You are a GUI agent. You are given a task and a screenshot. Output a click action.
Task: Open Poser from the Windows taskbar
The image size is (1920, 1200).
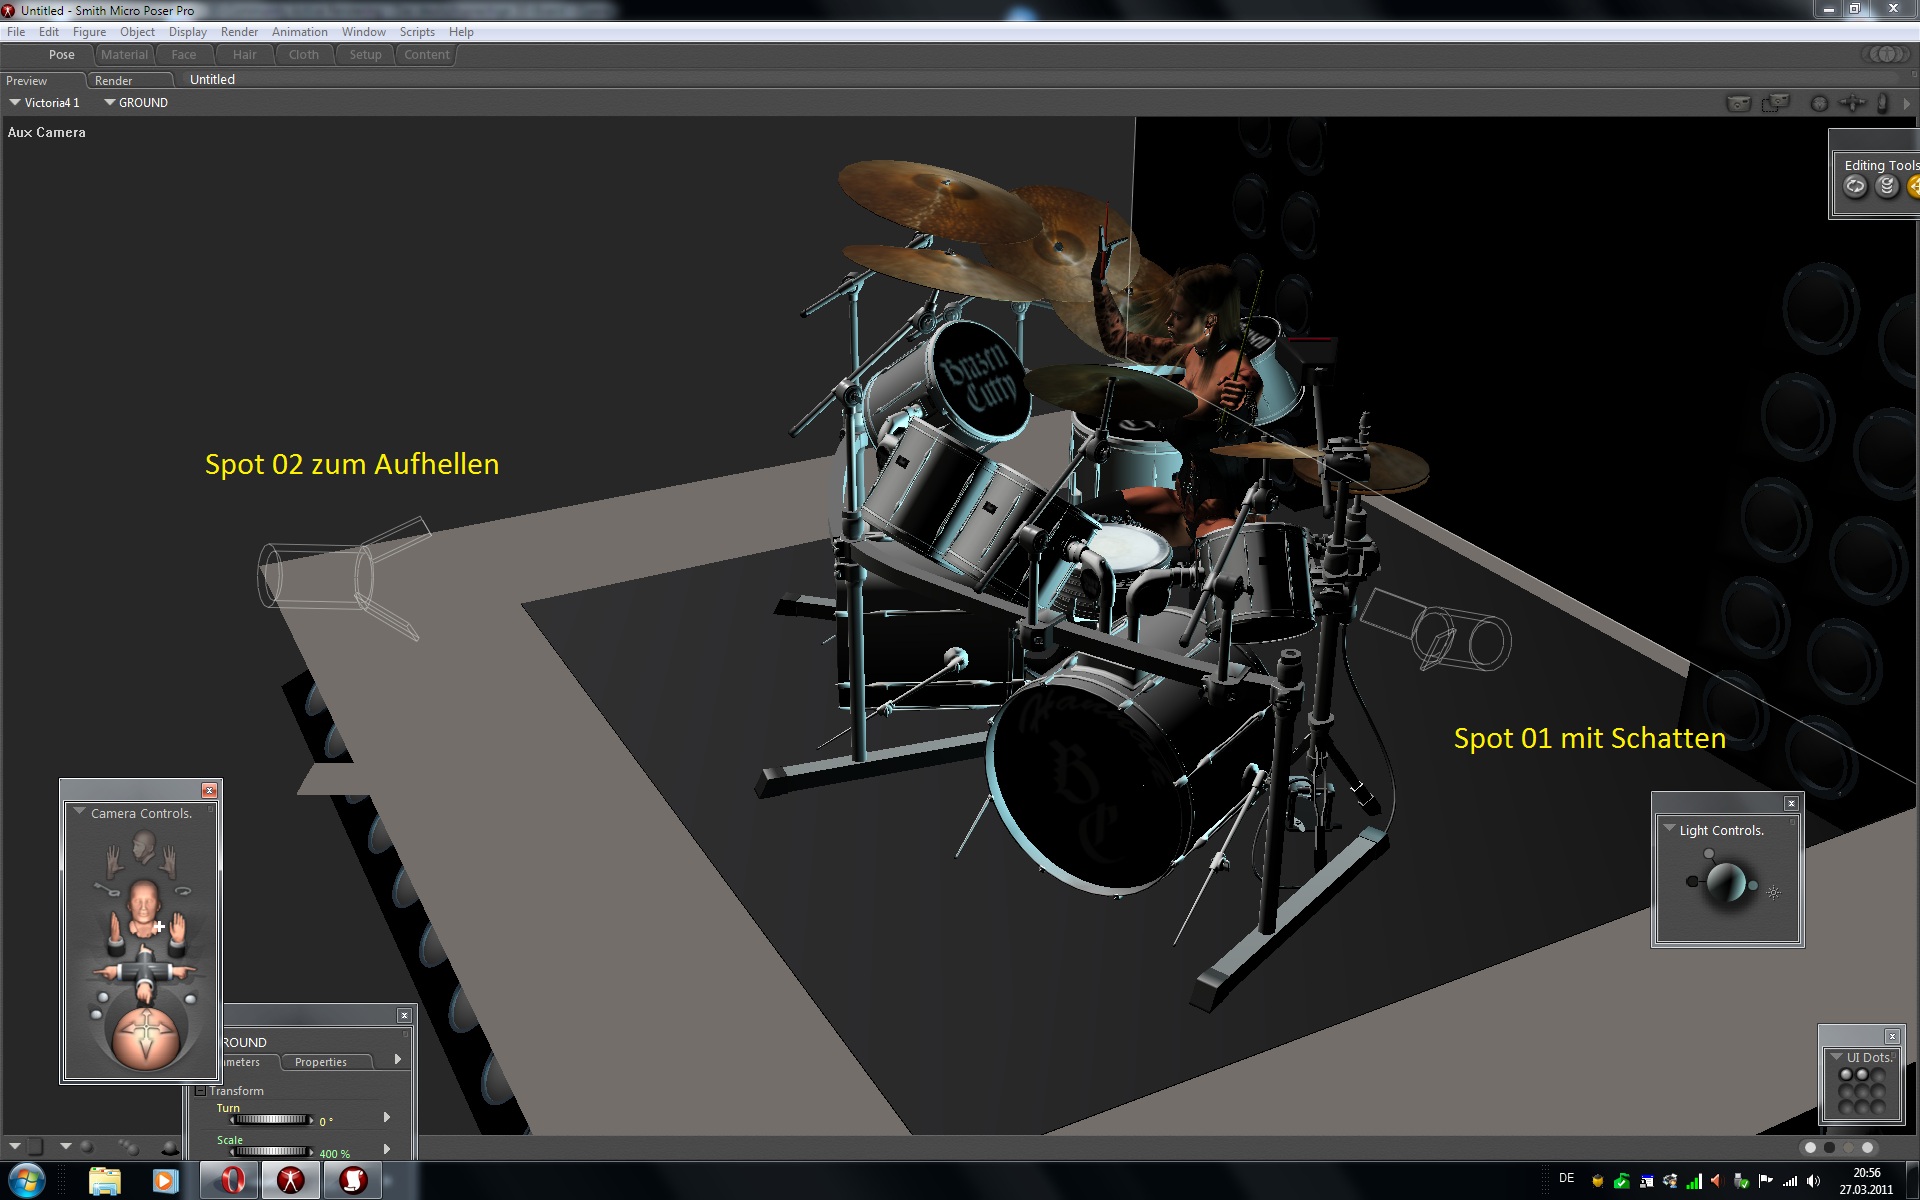291,1180
